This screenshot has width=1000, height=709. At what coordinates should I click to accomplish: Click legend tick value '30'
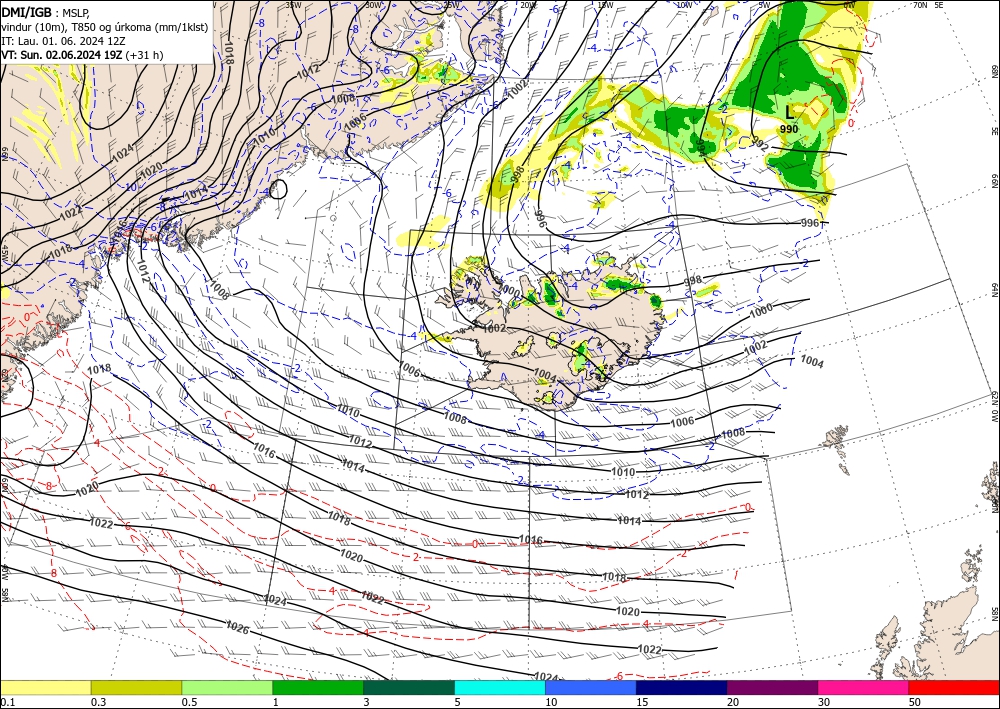point(825,702)
